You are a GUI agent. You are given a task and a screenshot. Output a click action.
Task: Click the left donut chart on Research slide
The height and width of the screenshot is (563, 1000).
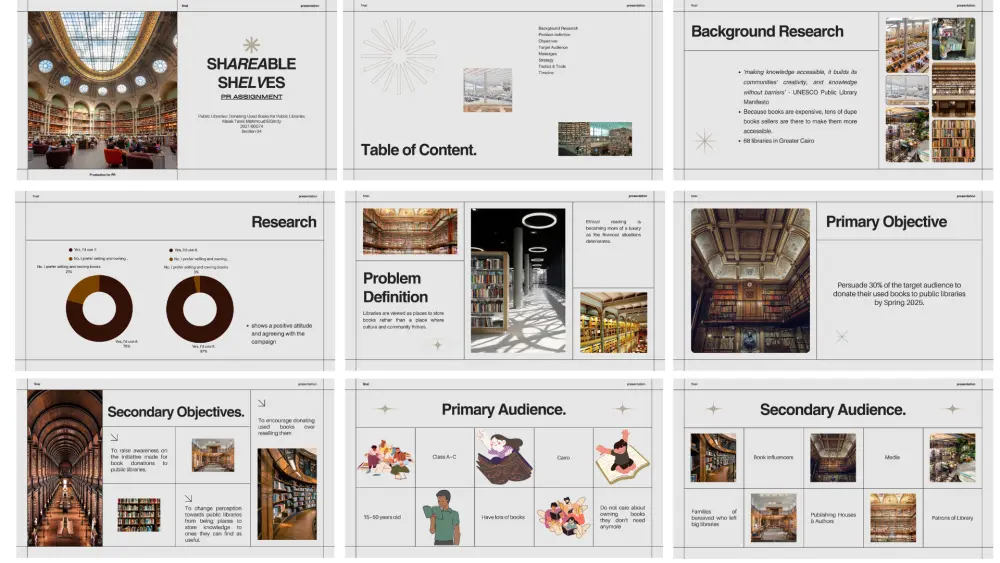(x=99, y=309)
